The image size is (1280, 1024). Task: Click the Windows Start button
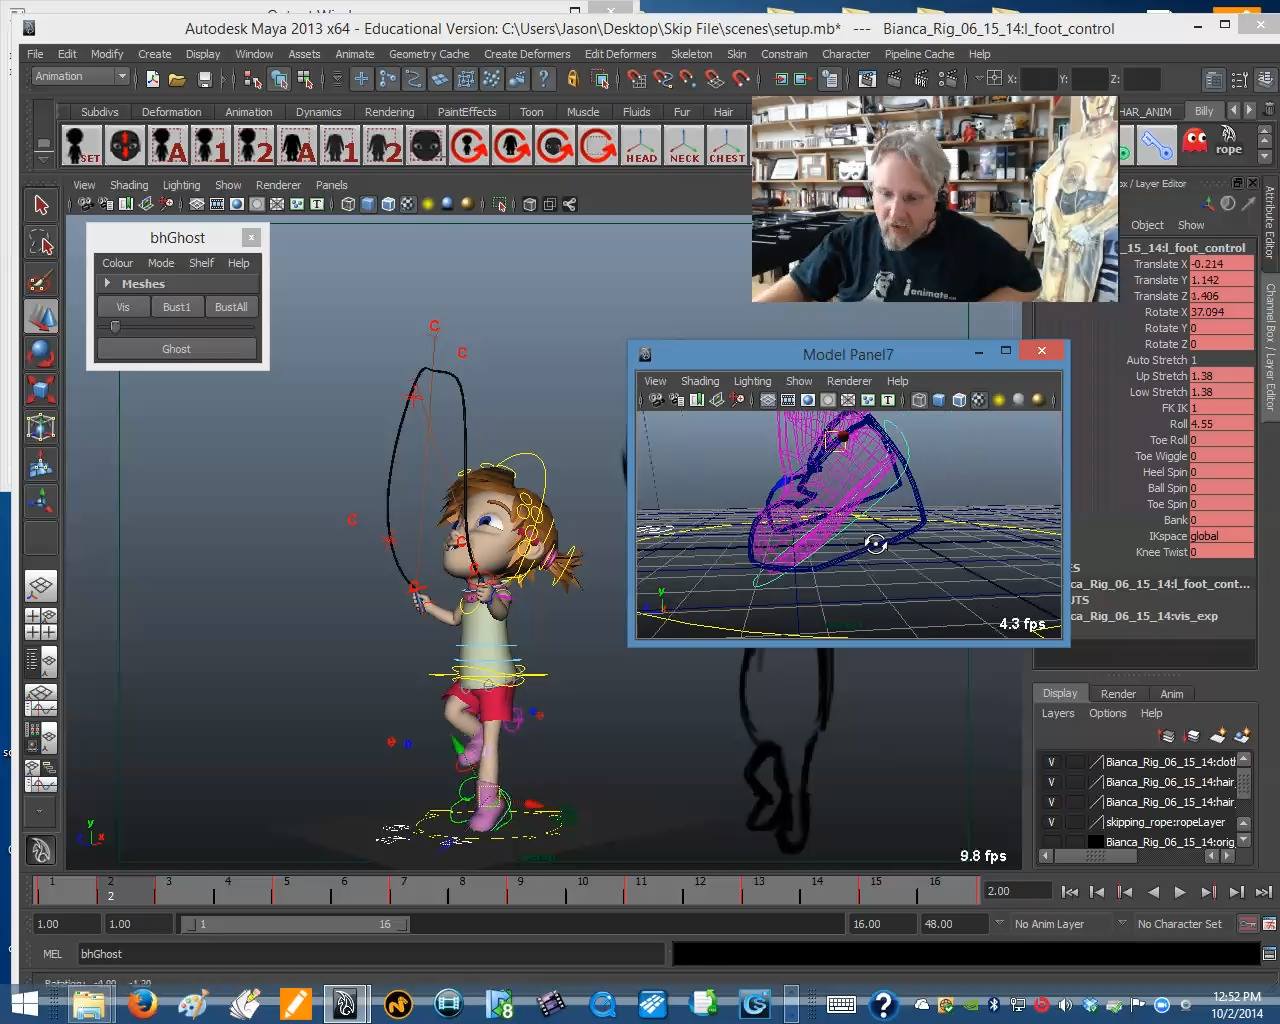tap(25, 1003)
